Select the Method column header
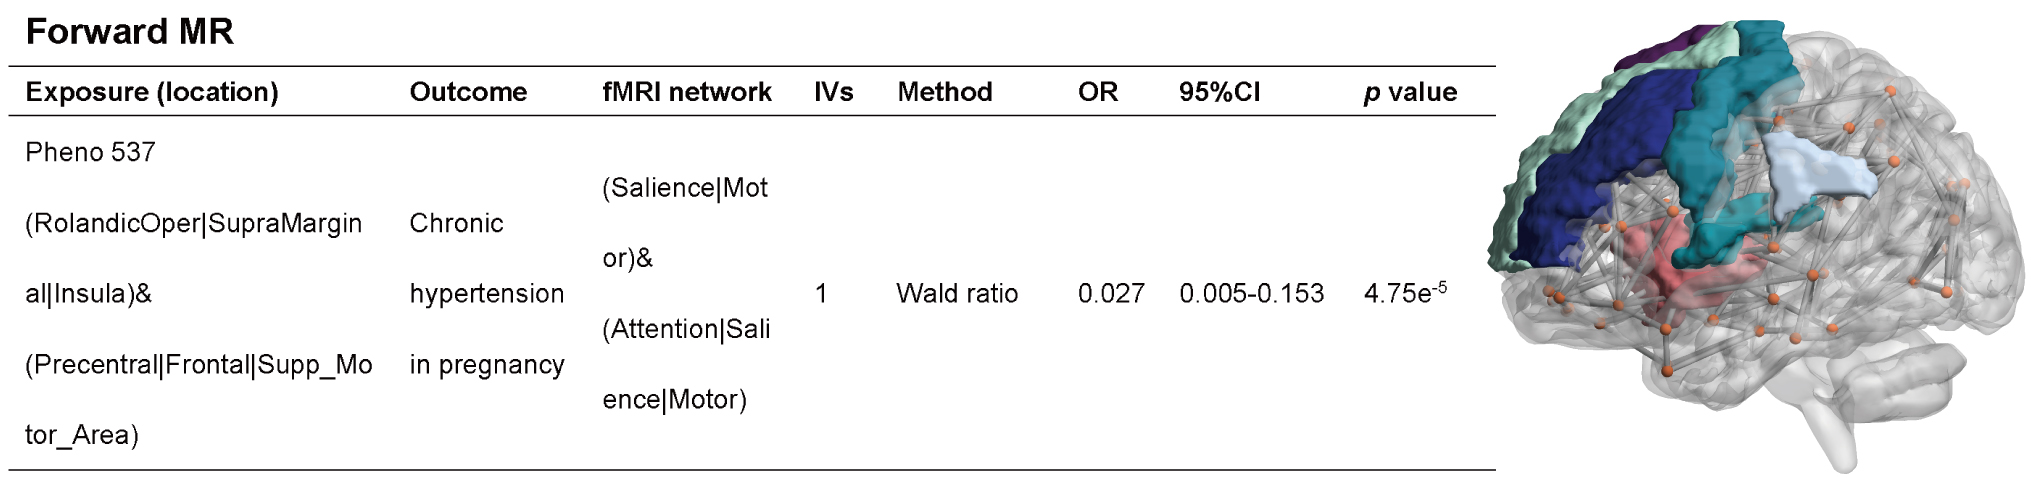 [x=944, y=92]
